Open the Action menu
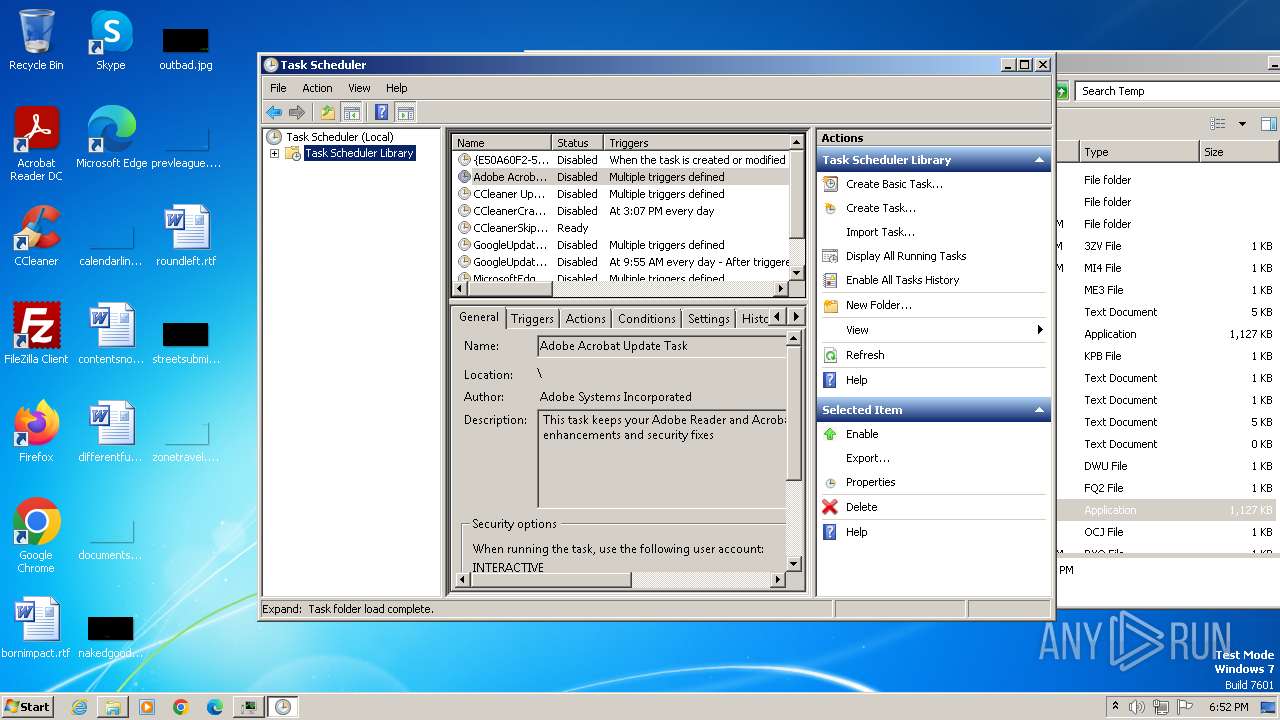The image size is (1280, 720). pyautogui.click(x=317, y=88)
